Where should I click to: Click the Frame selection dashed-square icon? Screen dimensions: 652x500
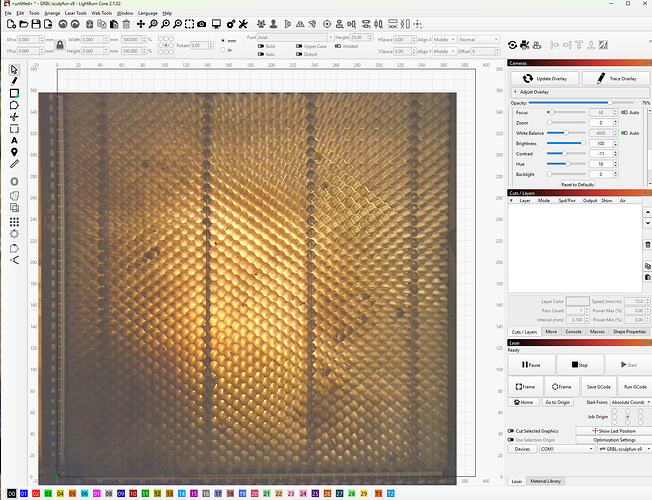(190, 24)
